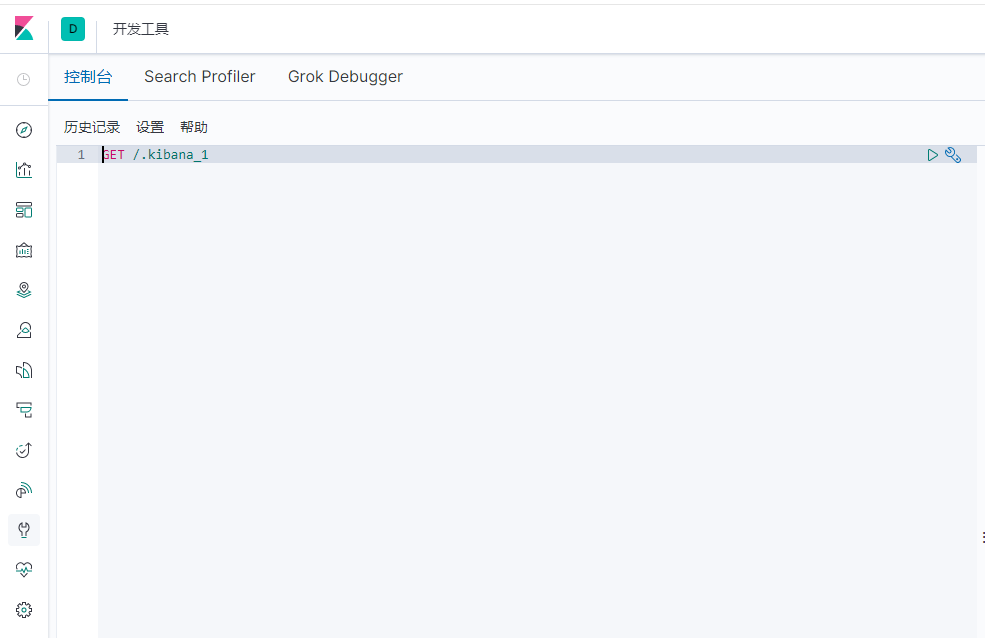Send the request with the play button
The height and width of the screenshot is (638, 985).
click(933, 155)
